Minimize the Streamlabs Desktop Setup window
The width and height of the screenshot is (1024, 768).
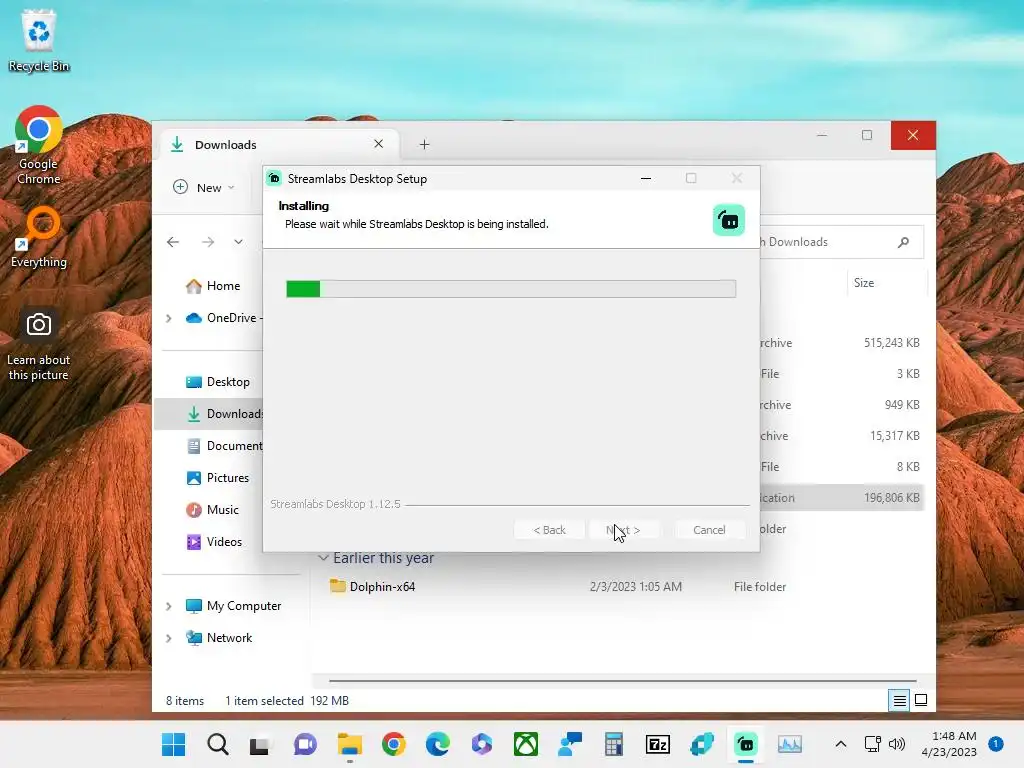click(x=646, y=178)
